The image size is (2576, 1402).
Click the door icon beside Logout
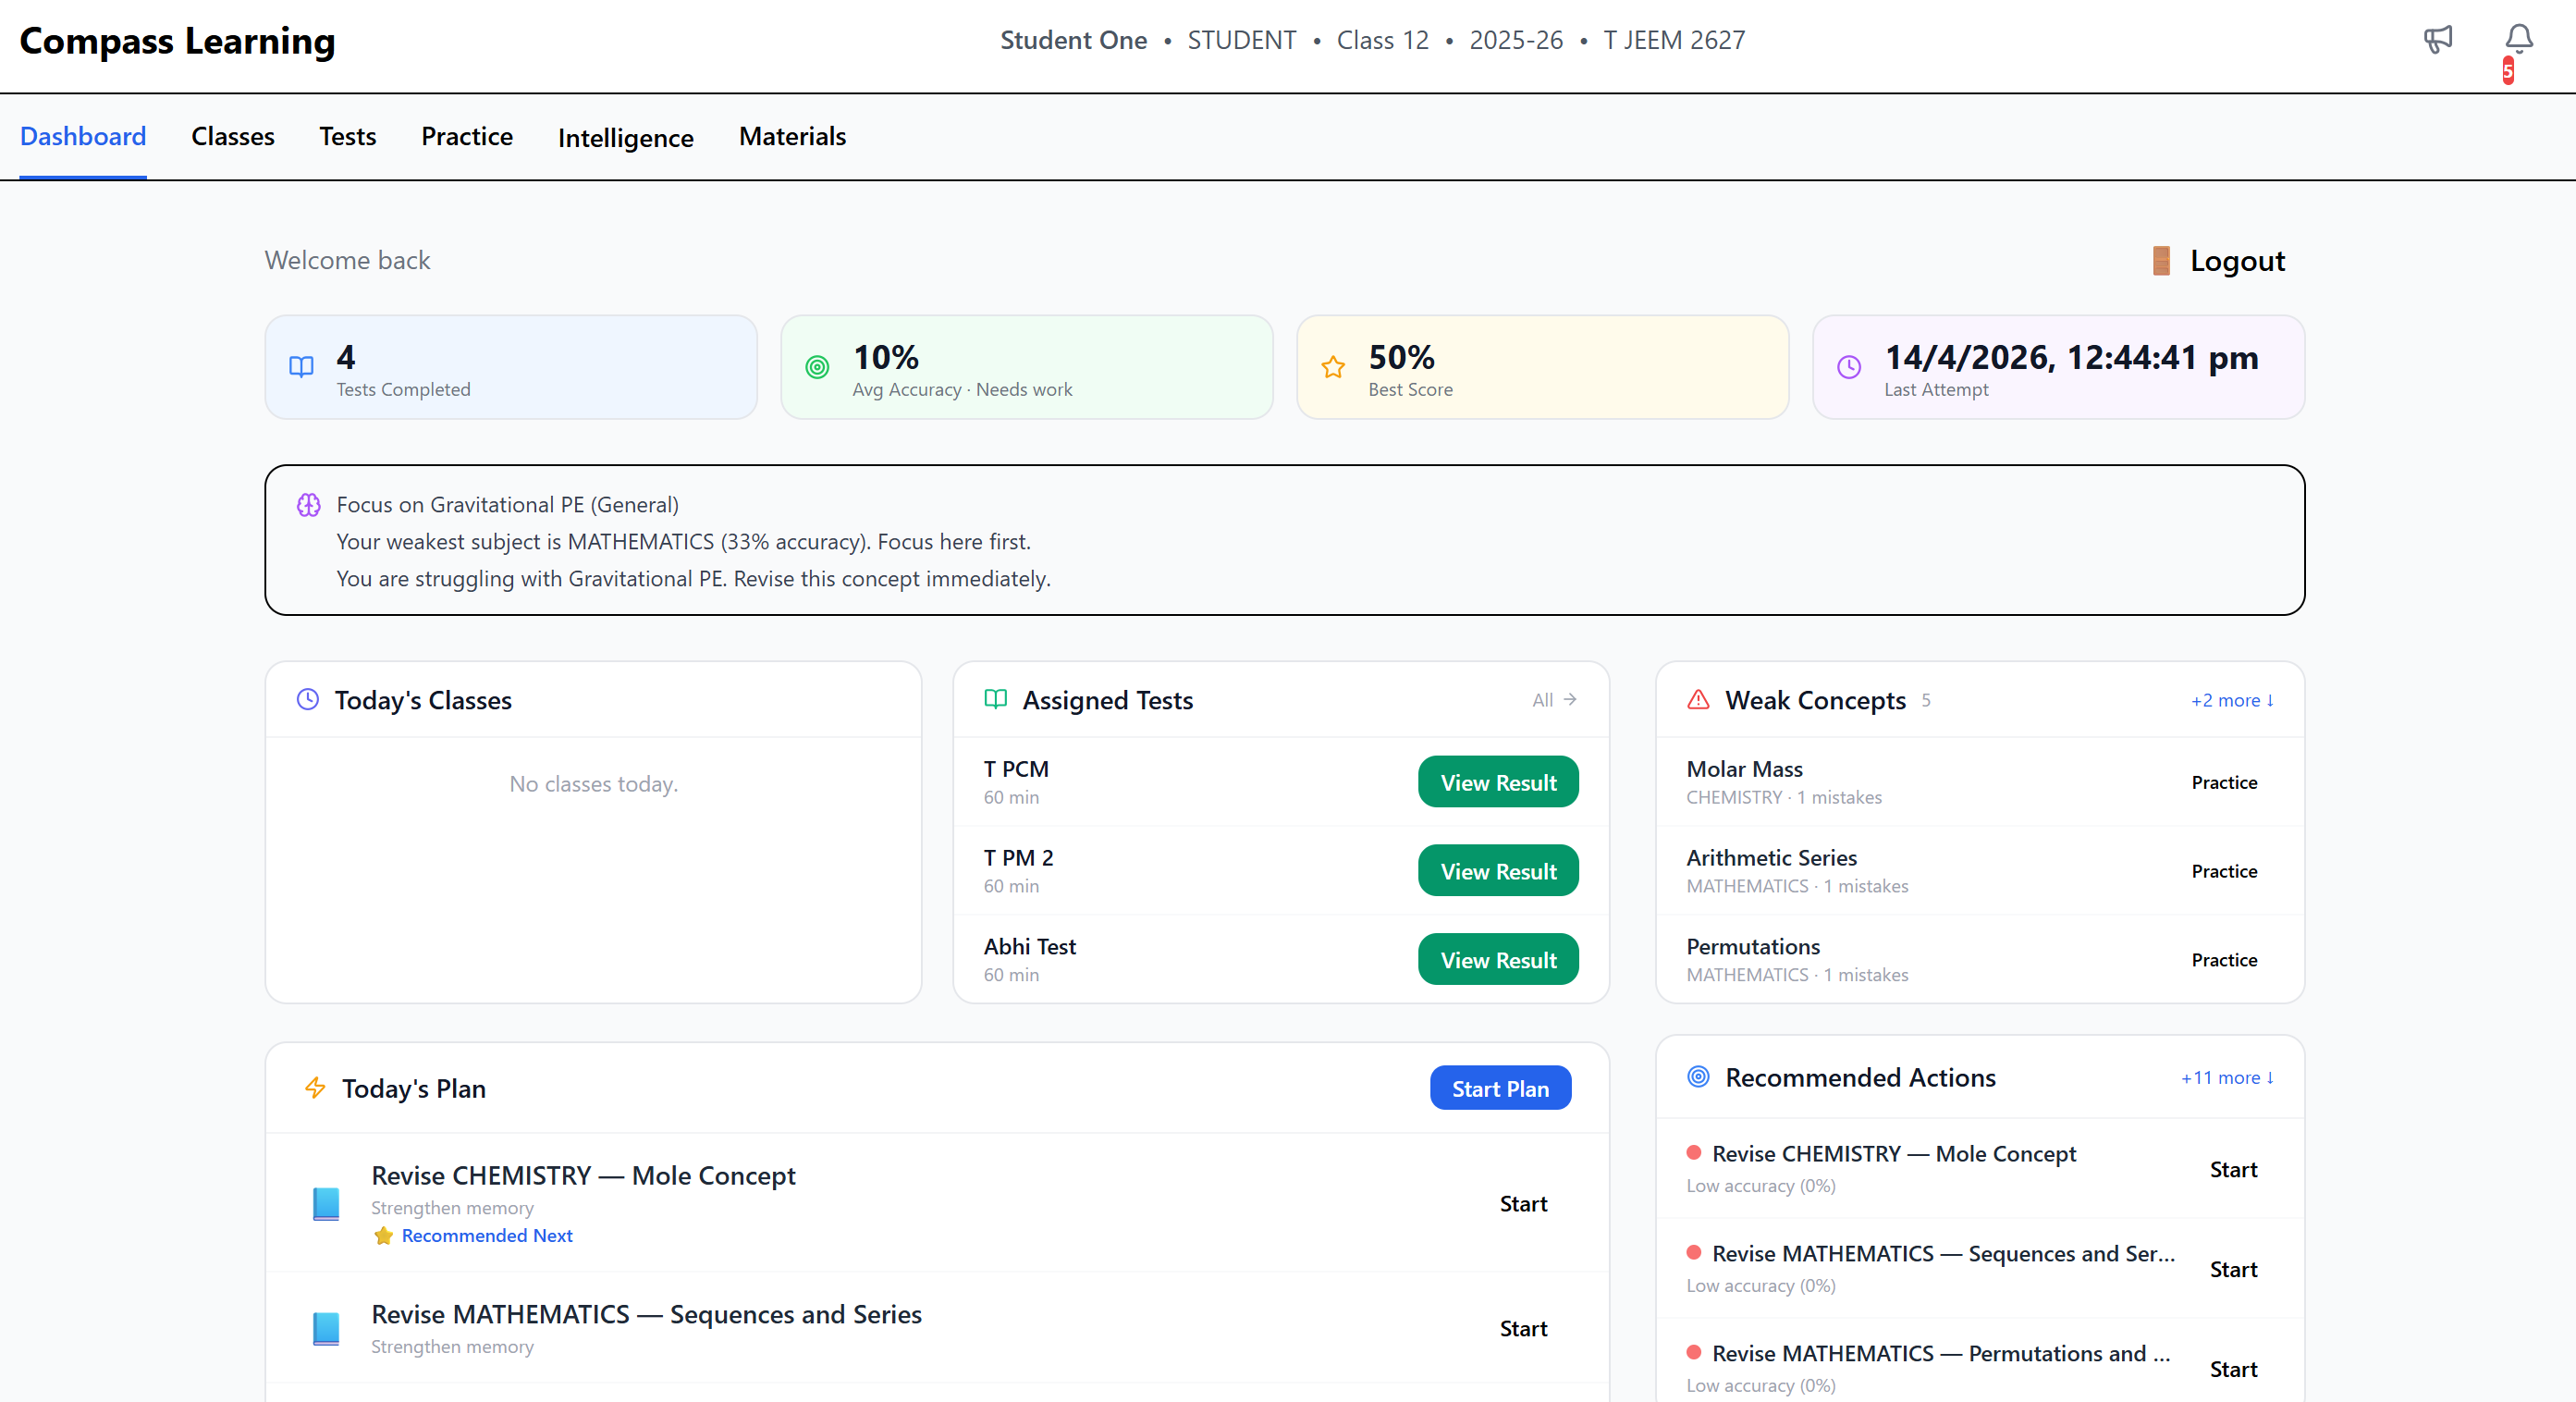2160,261
